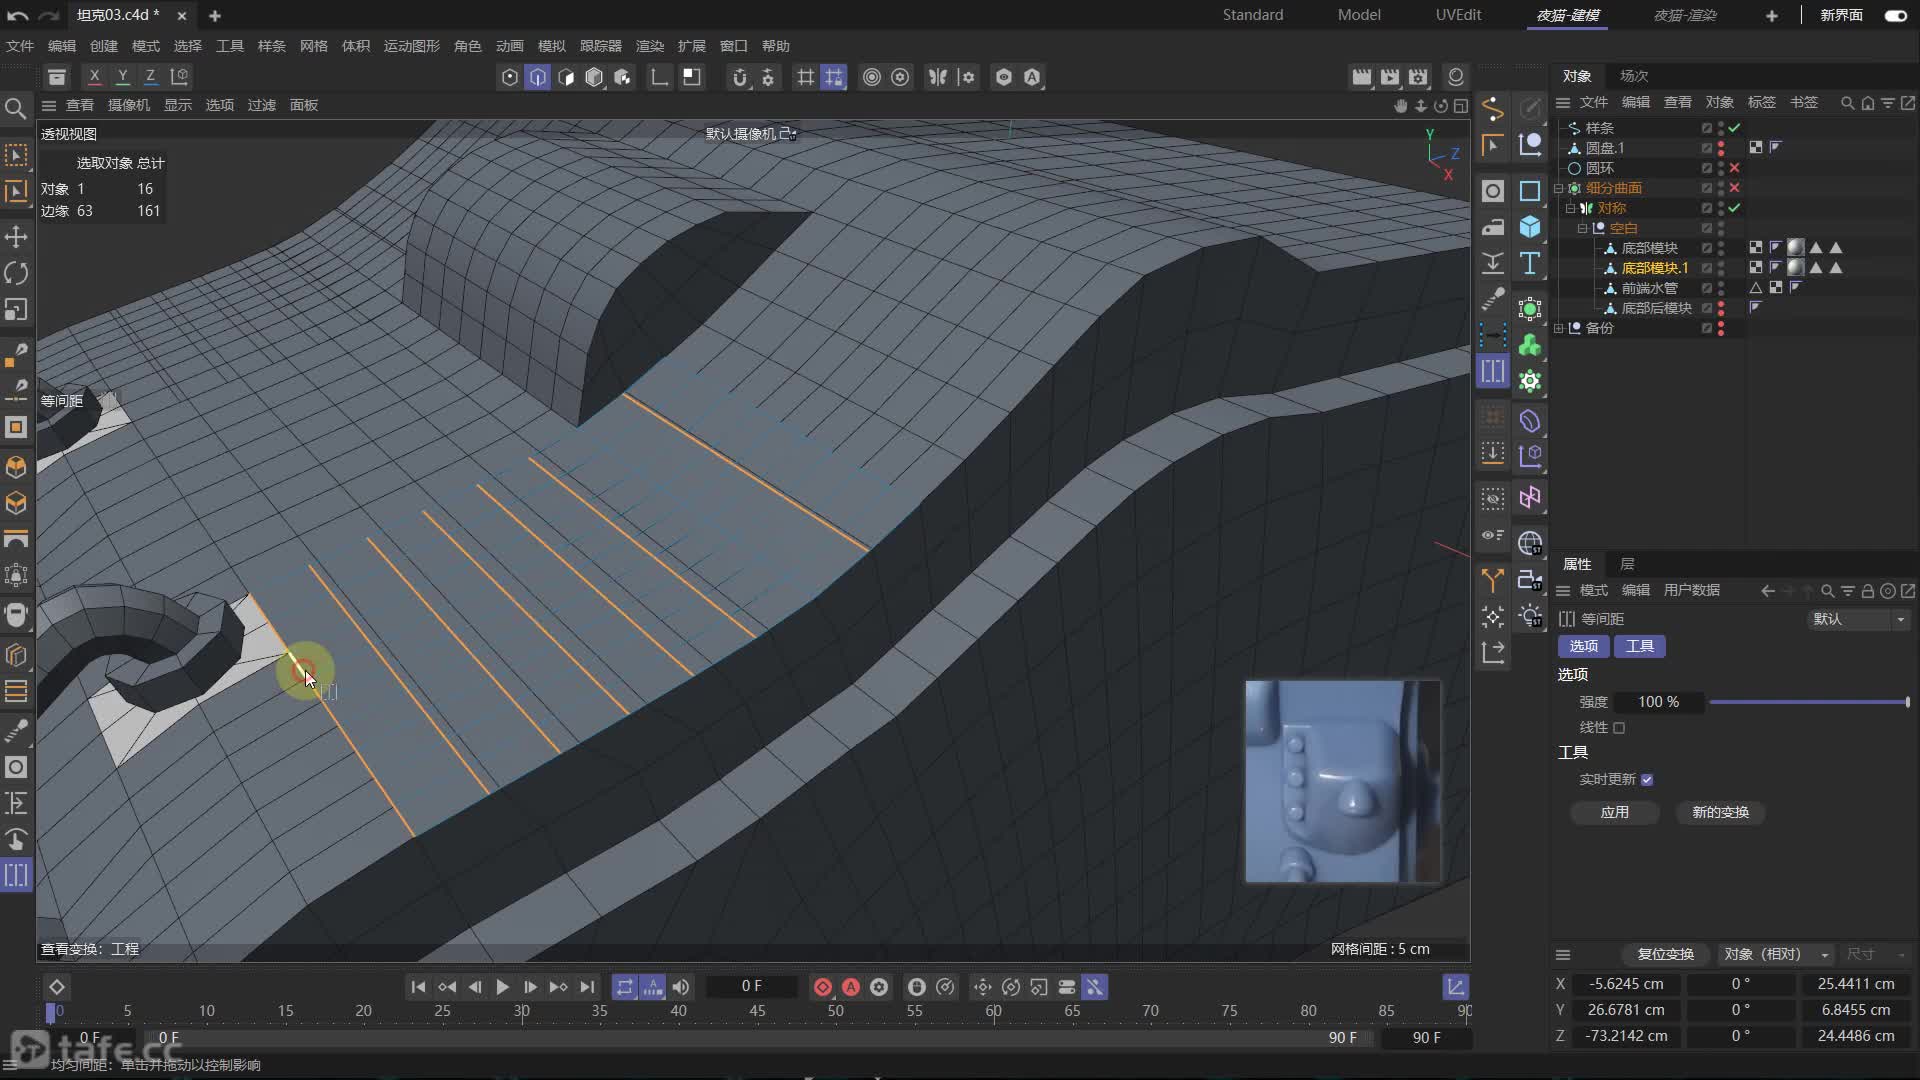Image resolution: width=1920 pixels, height=1080 pixels.
Task: Open 网格 menu in menu bar
Action: coord(314,46)
